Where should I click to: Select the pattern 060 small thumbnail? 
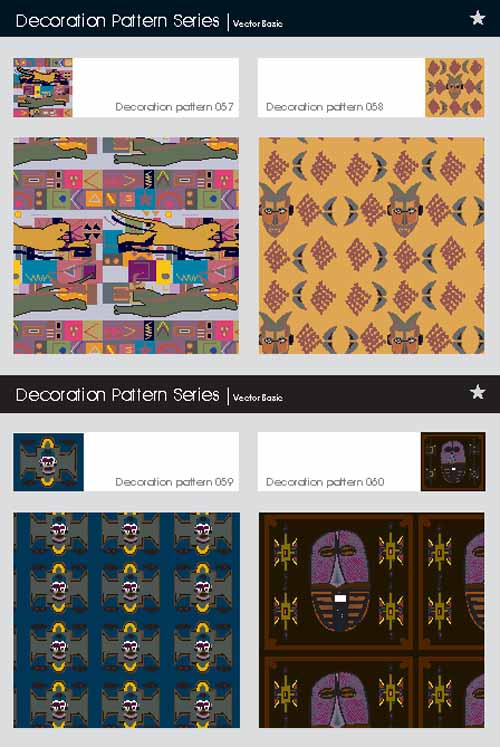pyautogui.click(x=453, y=462)
